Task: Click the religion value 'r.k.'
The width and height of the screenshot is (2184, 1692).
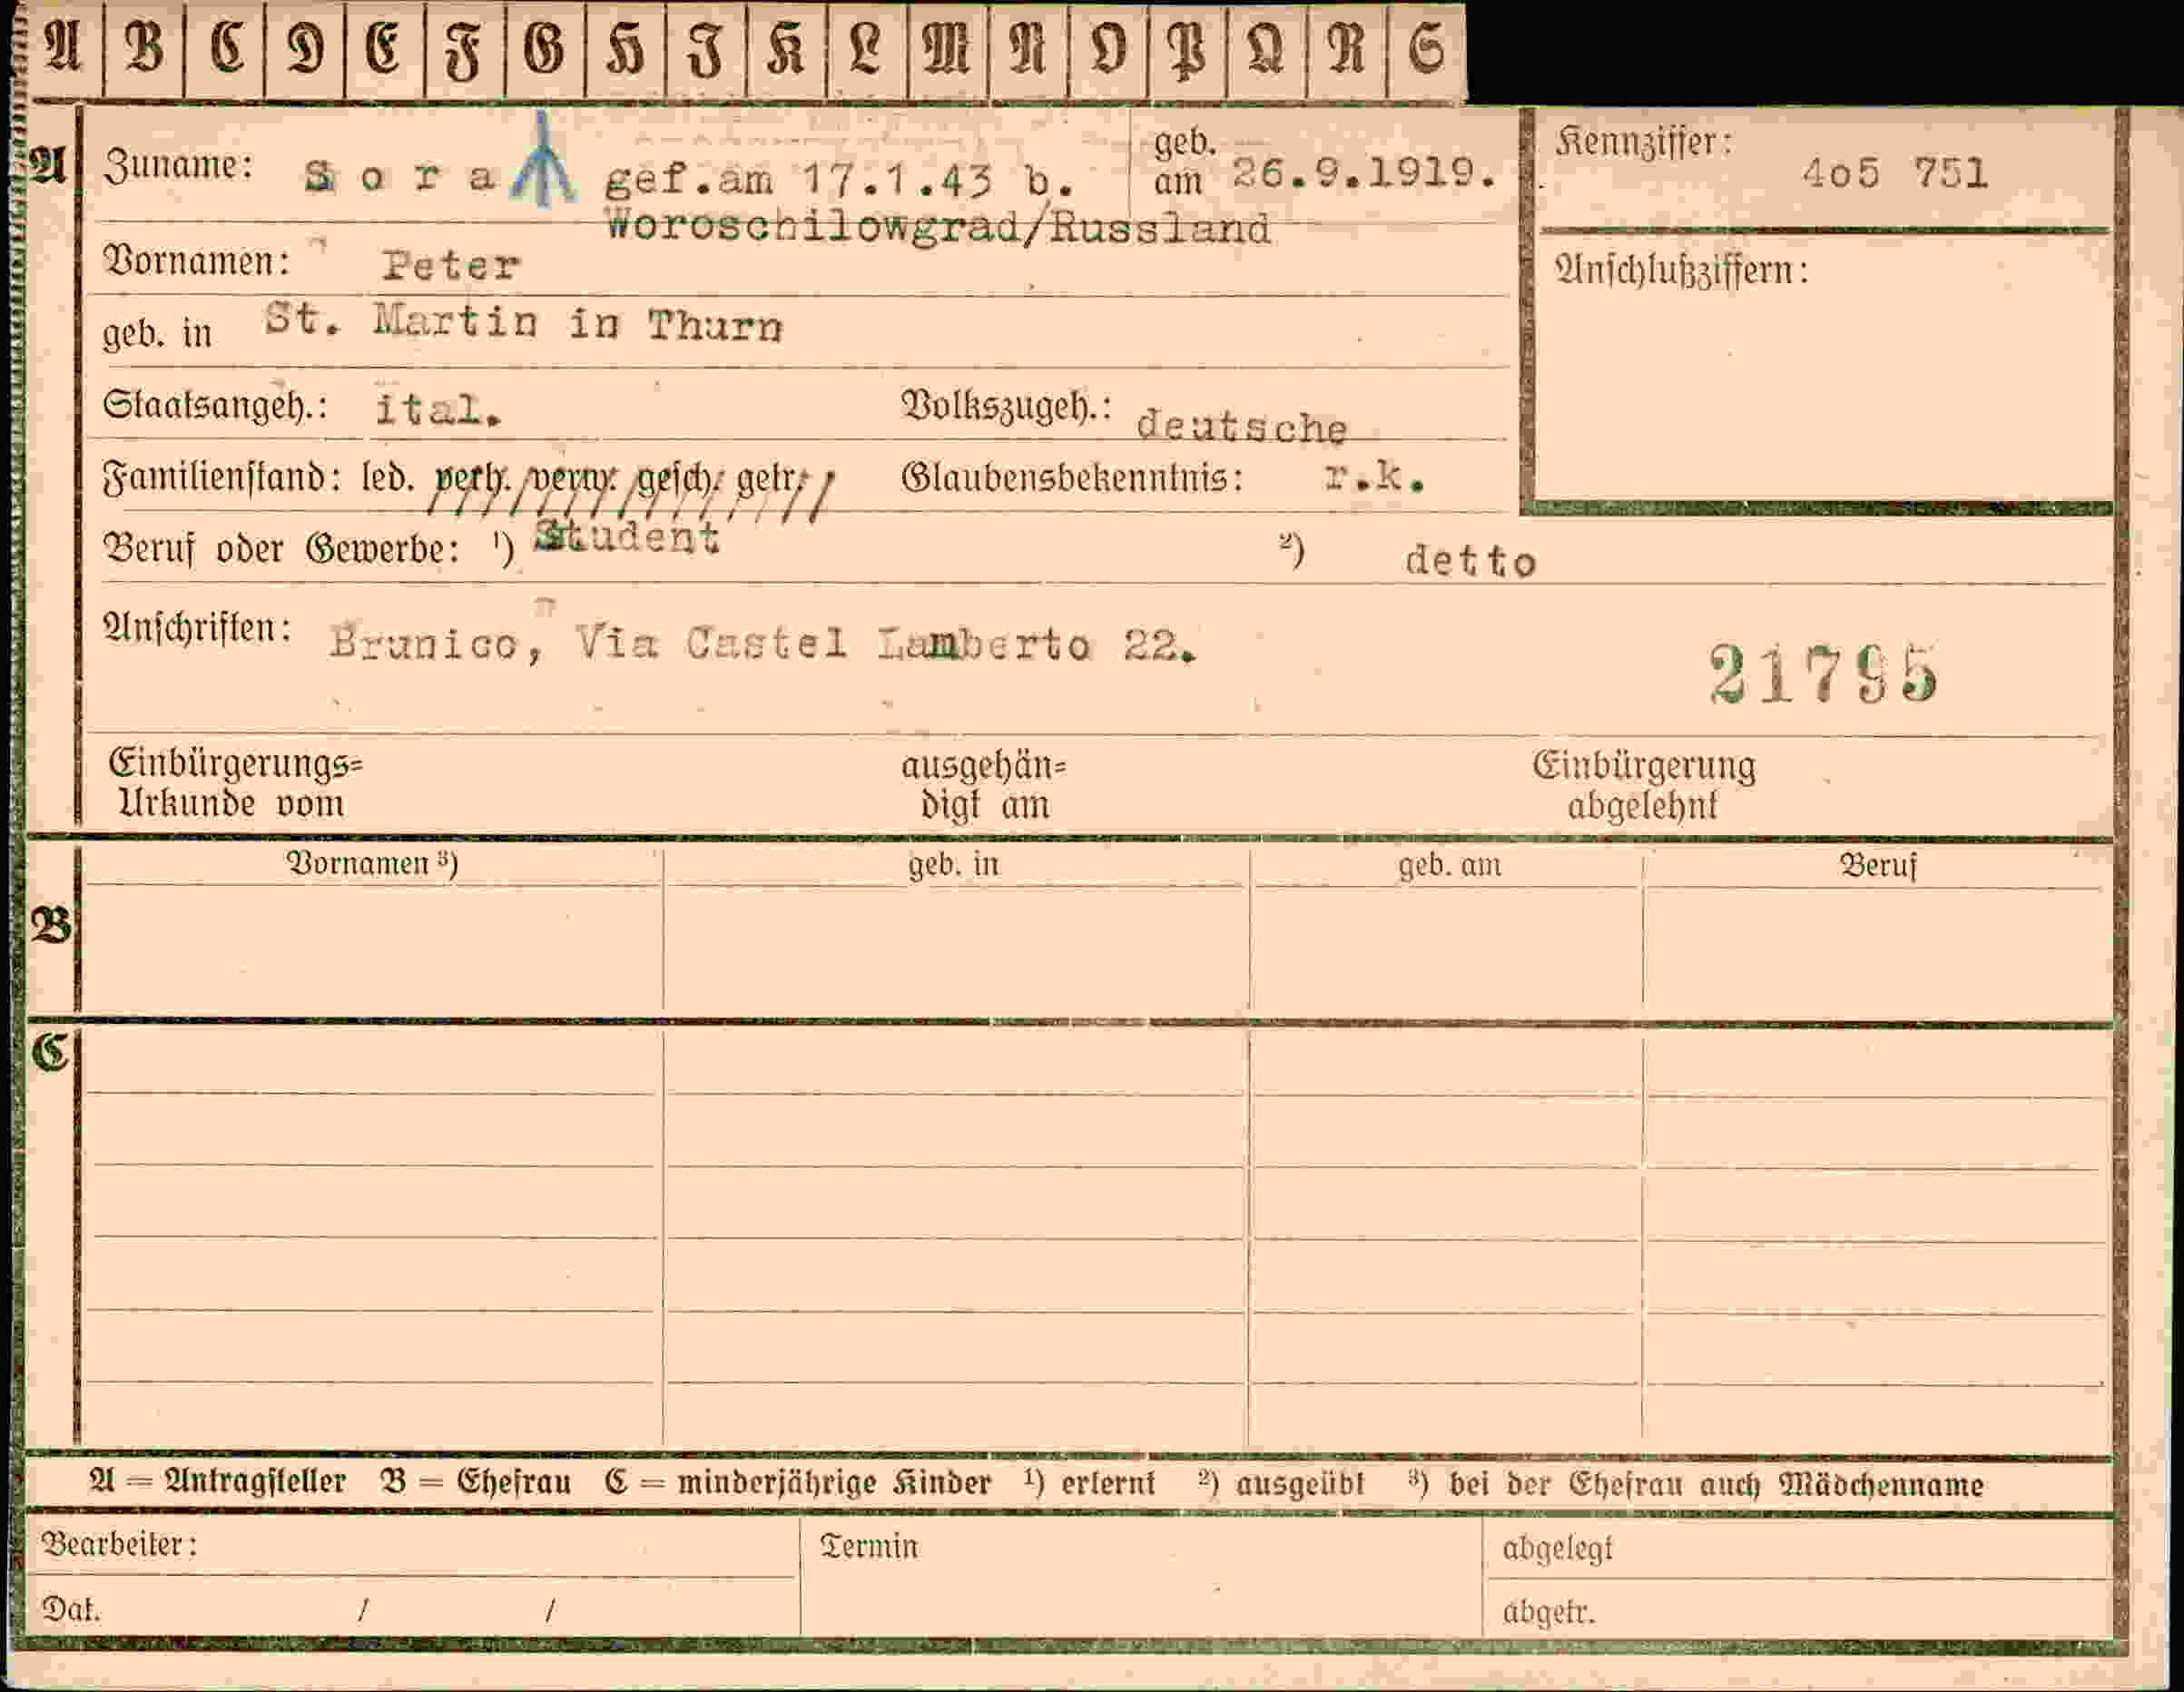Action: 1375,478
